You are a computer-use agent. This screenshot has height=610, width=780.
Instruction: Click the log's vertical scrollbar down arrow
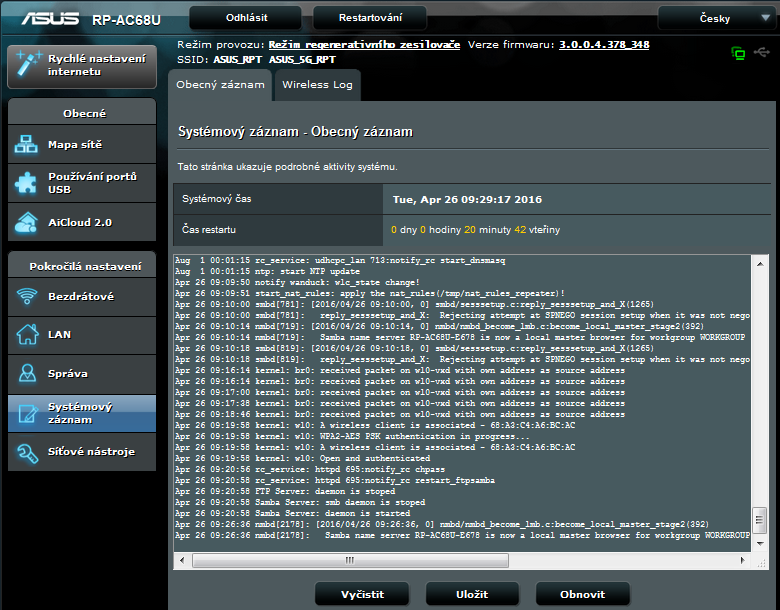tap(759, 534)
